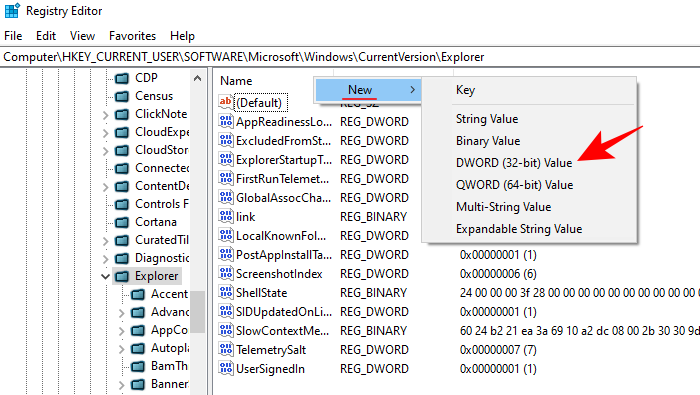Select the GlobalAssocCha... value name
This screenshot has width=700, height=395.
coord(283,197)
